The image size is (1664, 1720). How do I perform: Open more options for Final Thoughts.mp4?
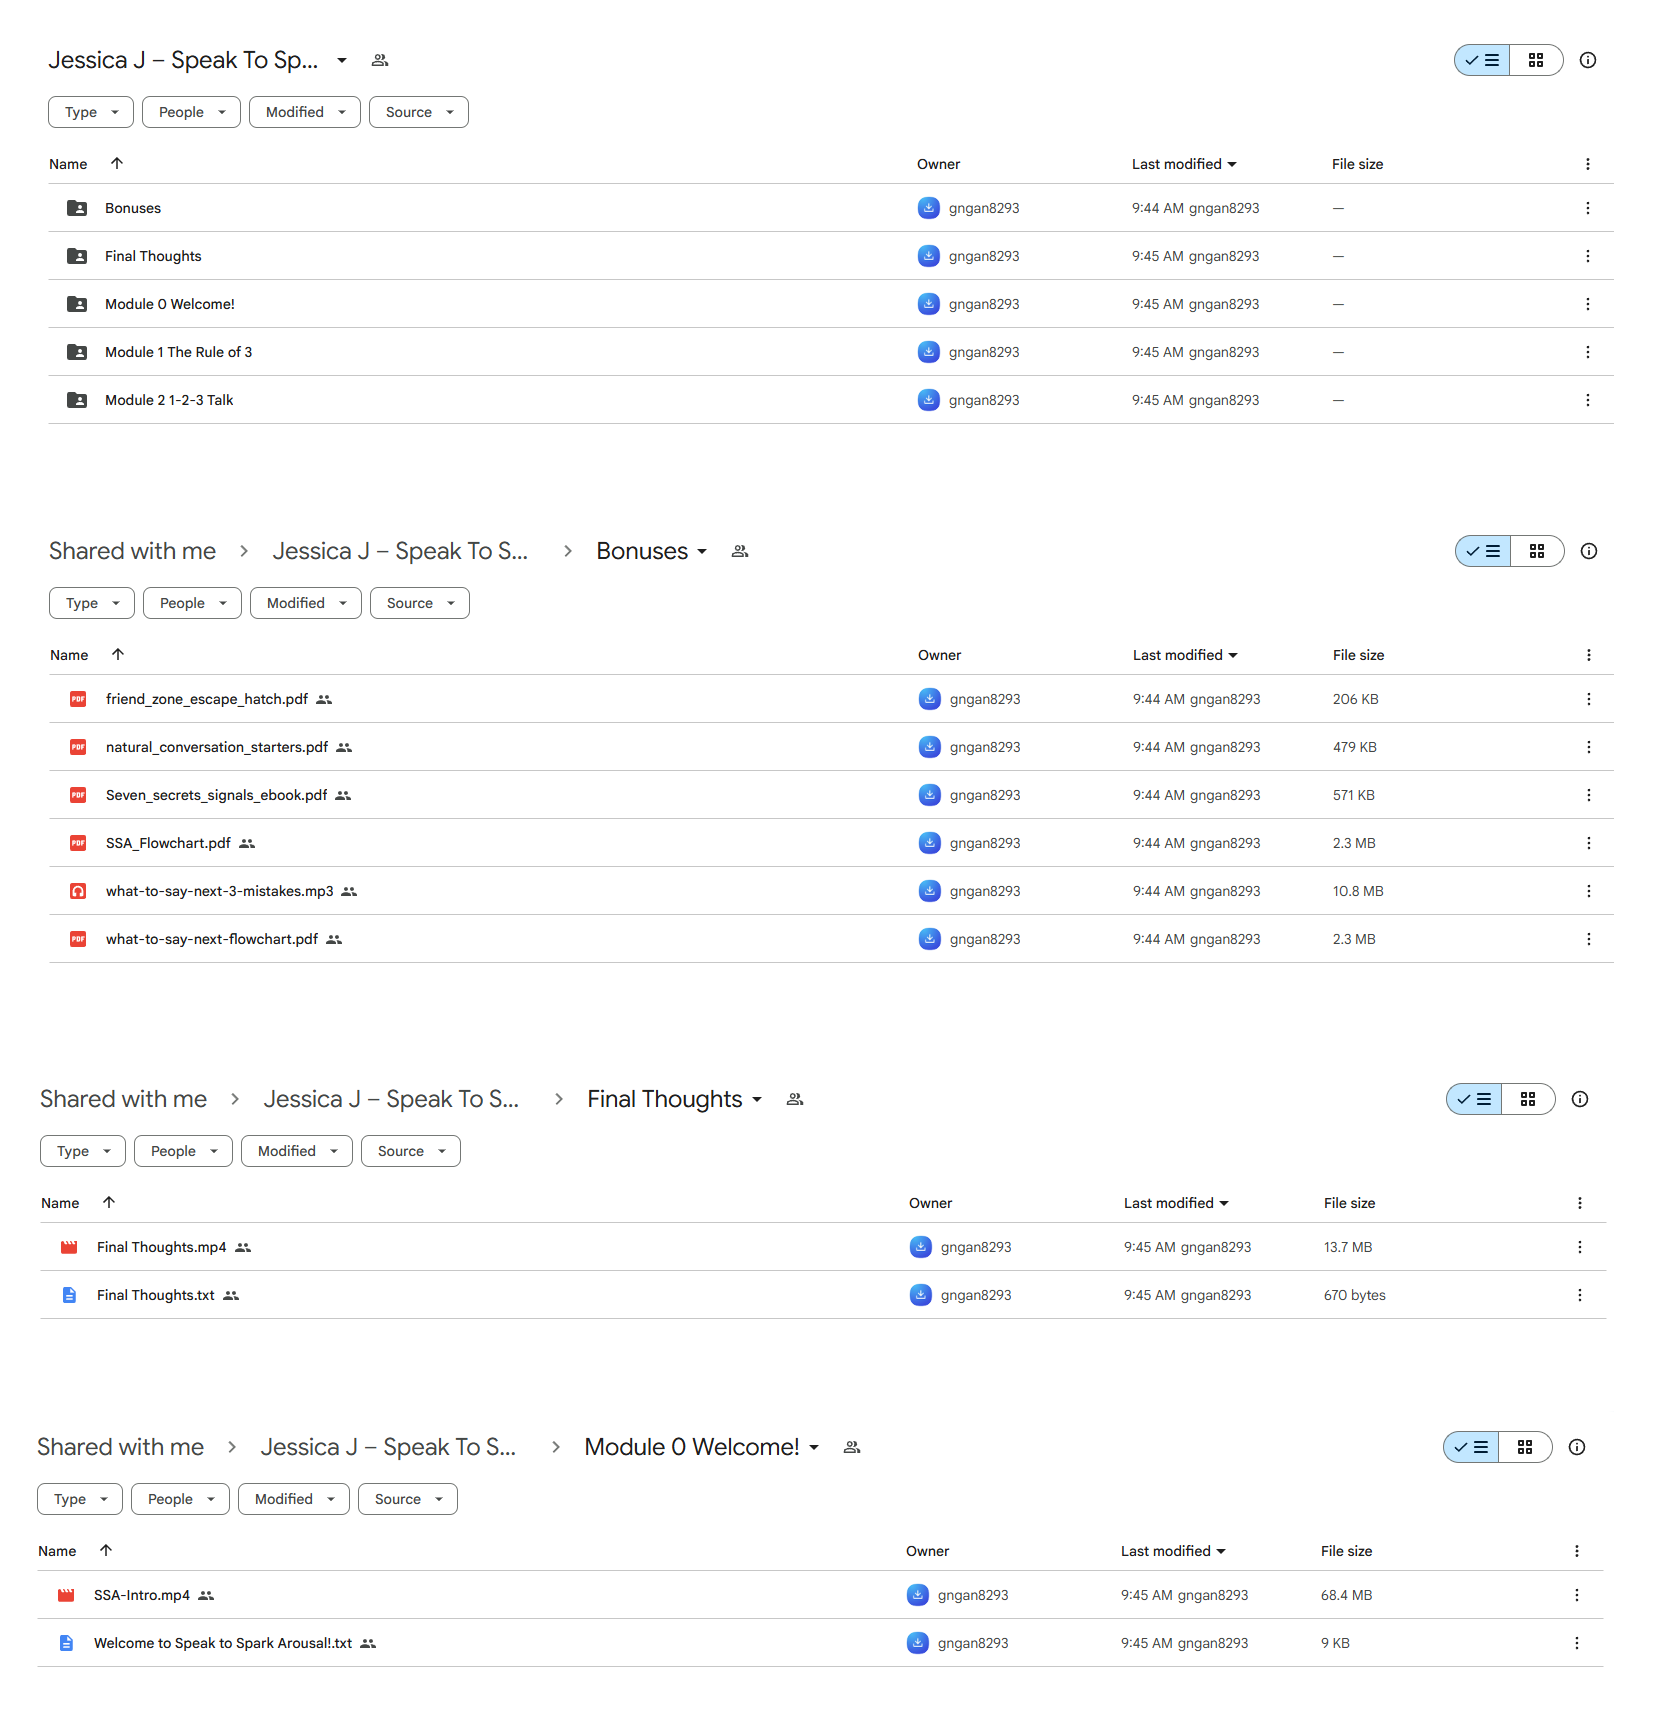tap(1579, 1247)
